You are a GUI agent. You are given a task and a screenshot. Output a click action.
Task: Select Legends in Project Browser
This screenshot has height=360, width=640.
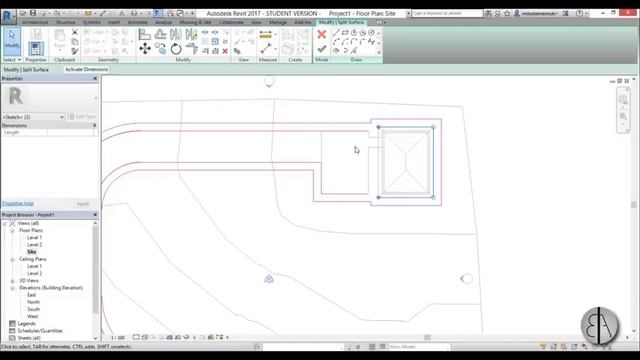pyautogui.click(x=27, y=324)
